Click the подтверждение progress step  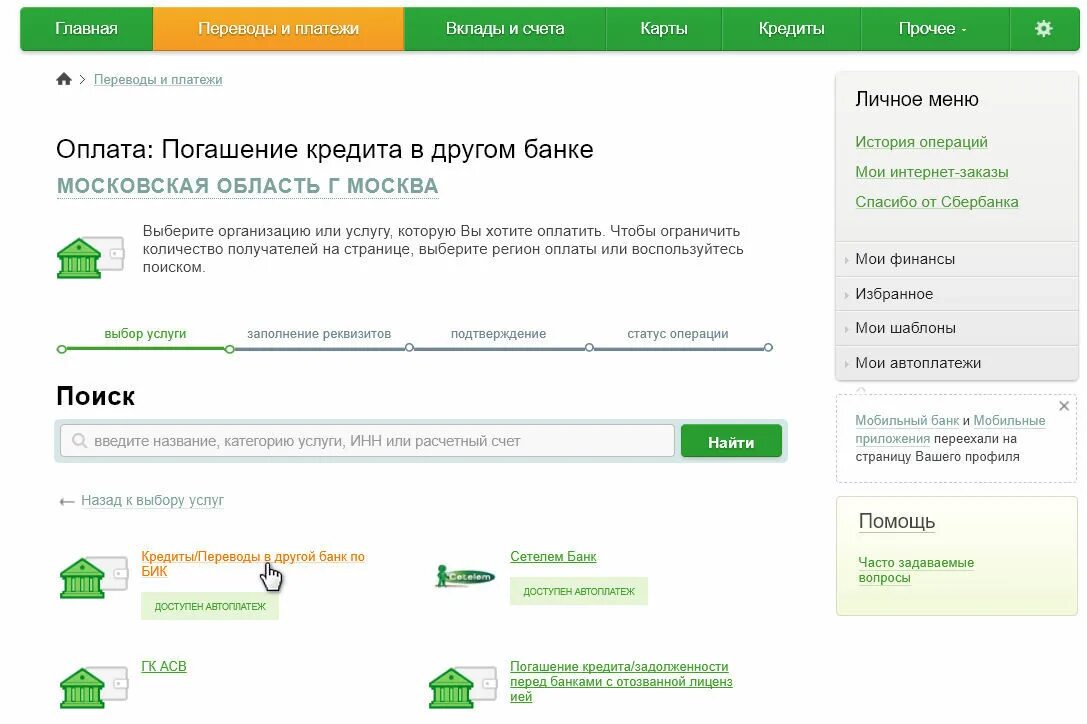coord(498,334)
